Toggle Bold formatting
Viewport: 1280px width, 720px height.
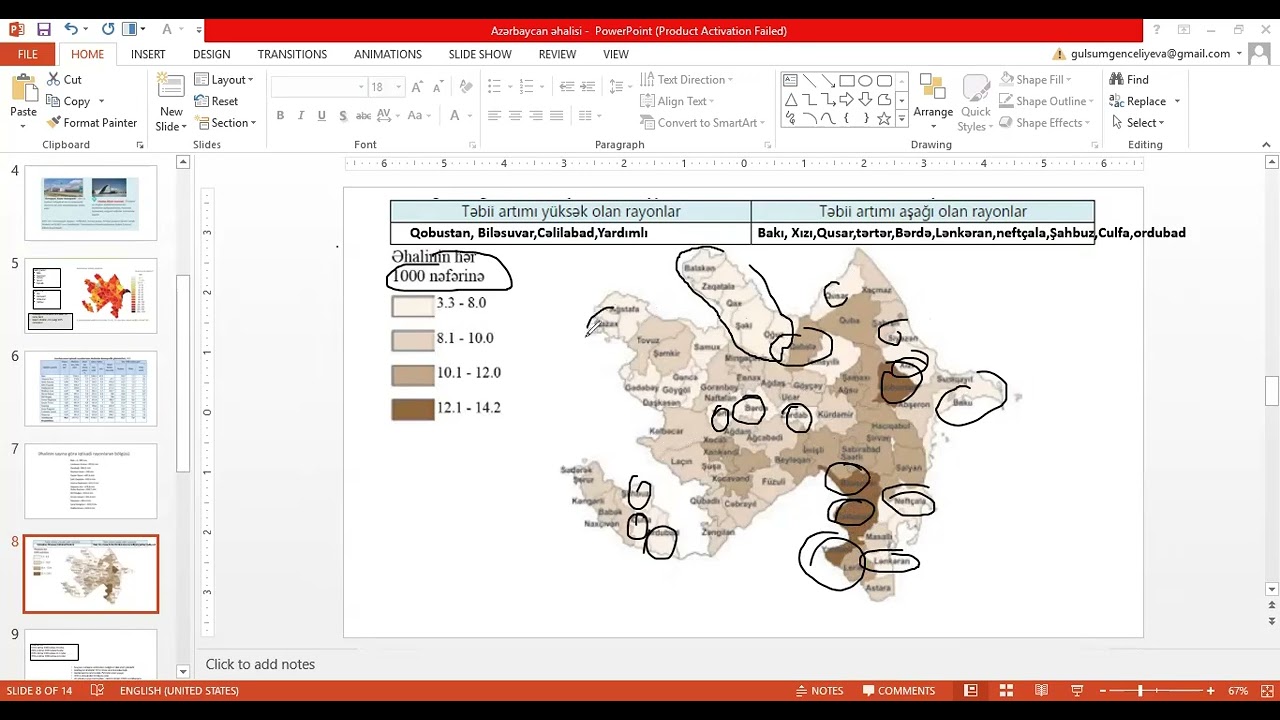[280, 116]
